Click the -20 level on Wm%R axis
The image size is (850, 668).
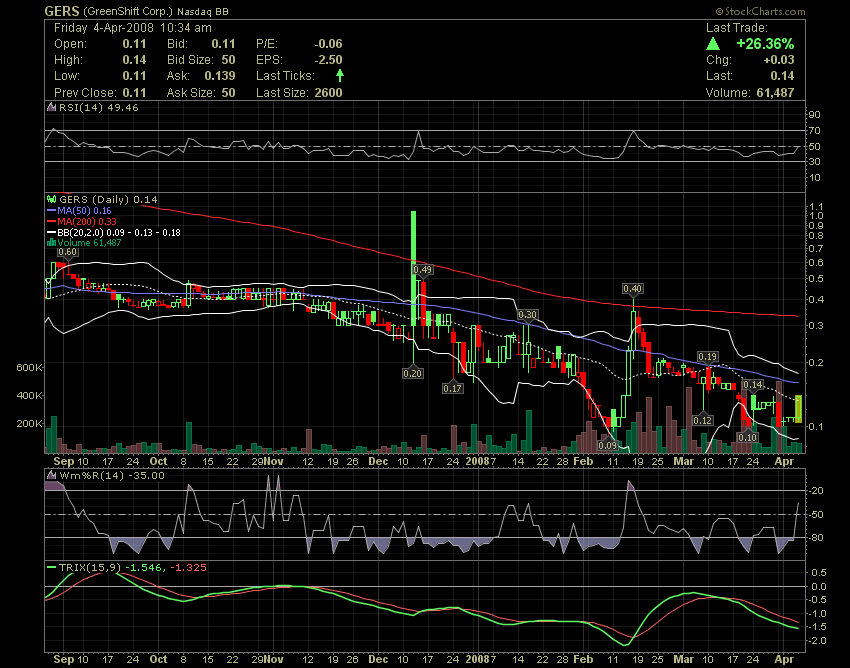pos(816,491)
